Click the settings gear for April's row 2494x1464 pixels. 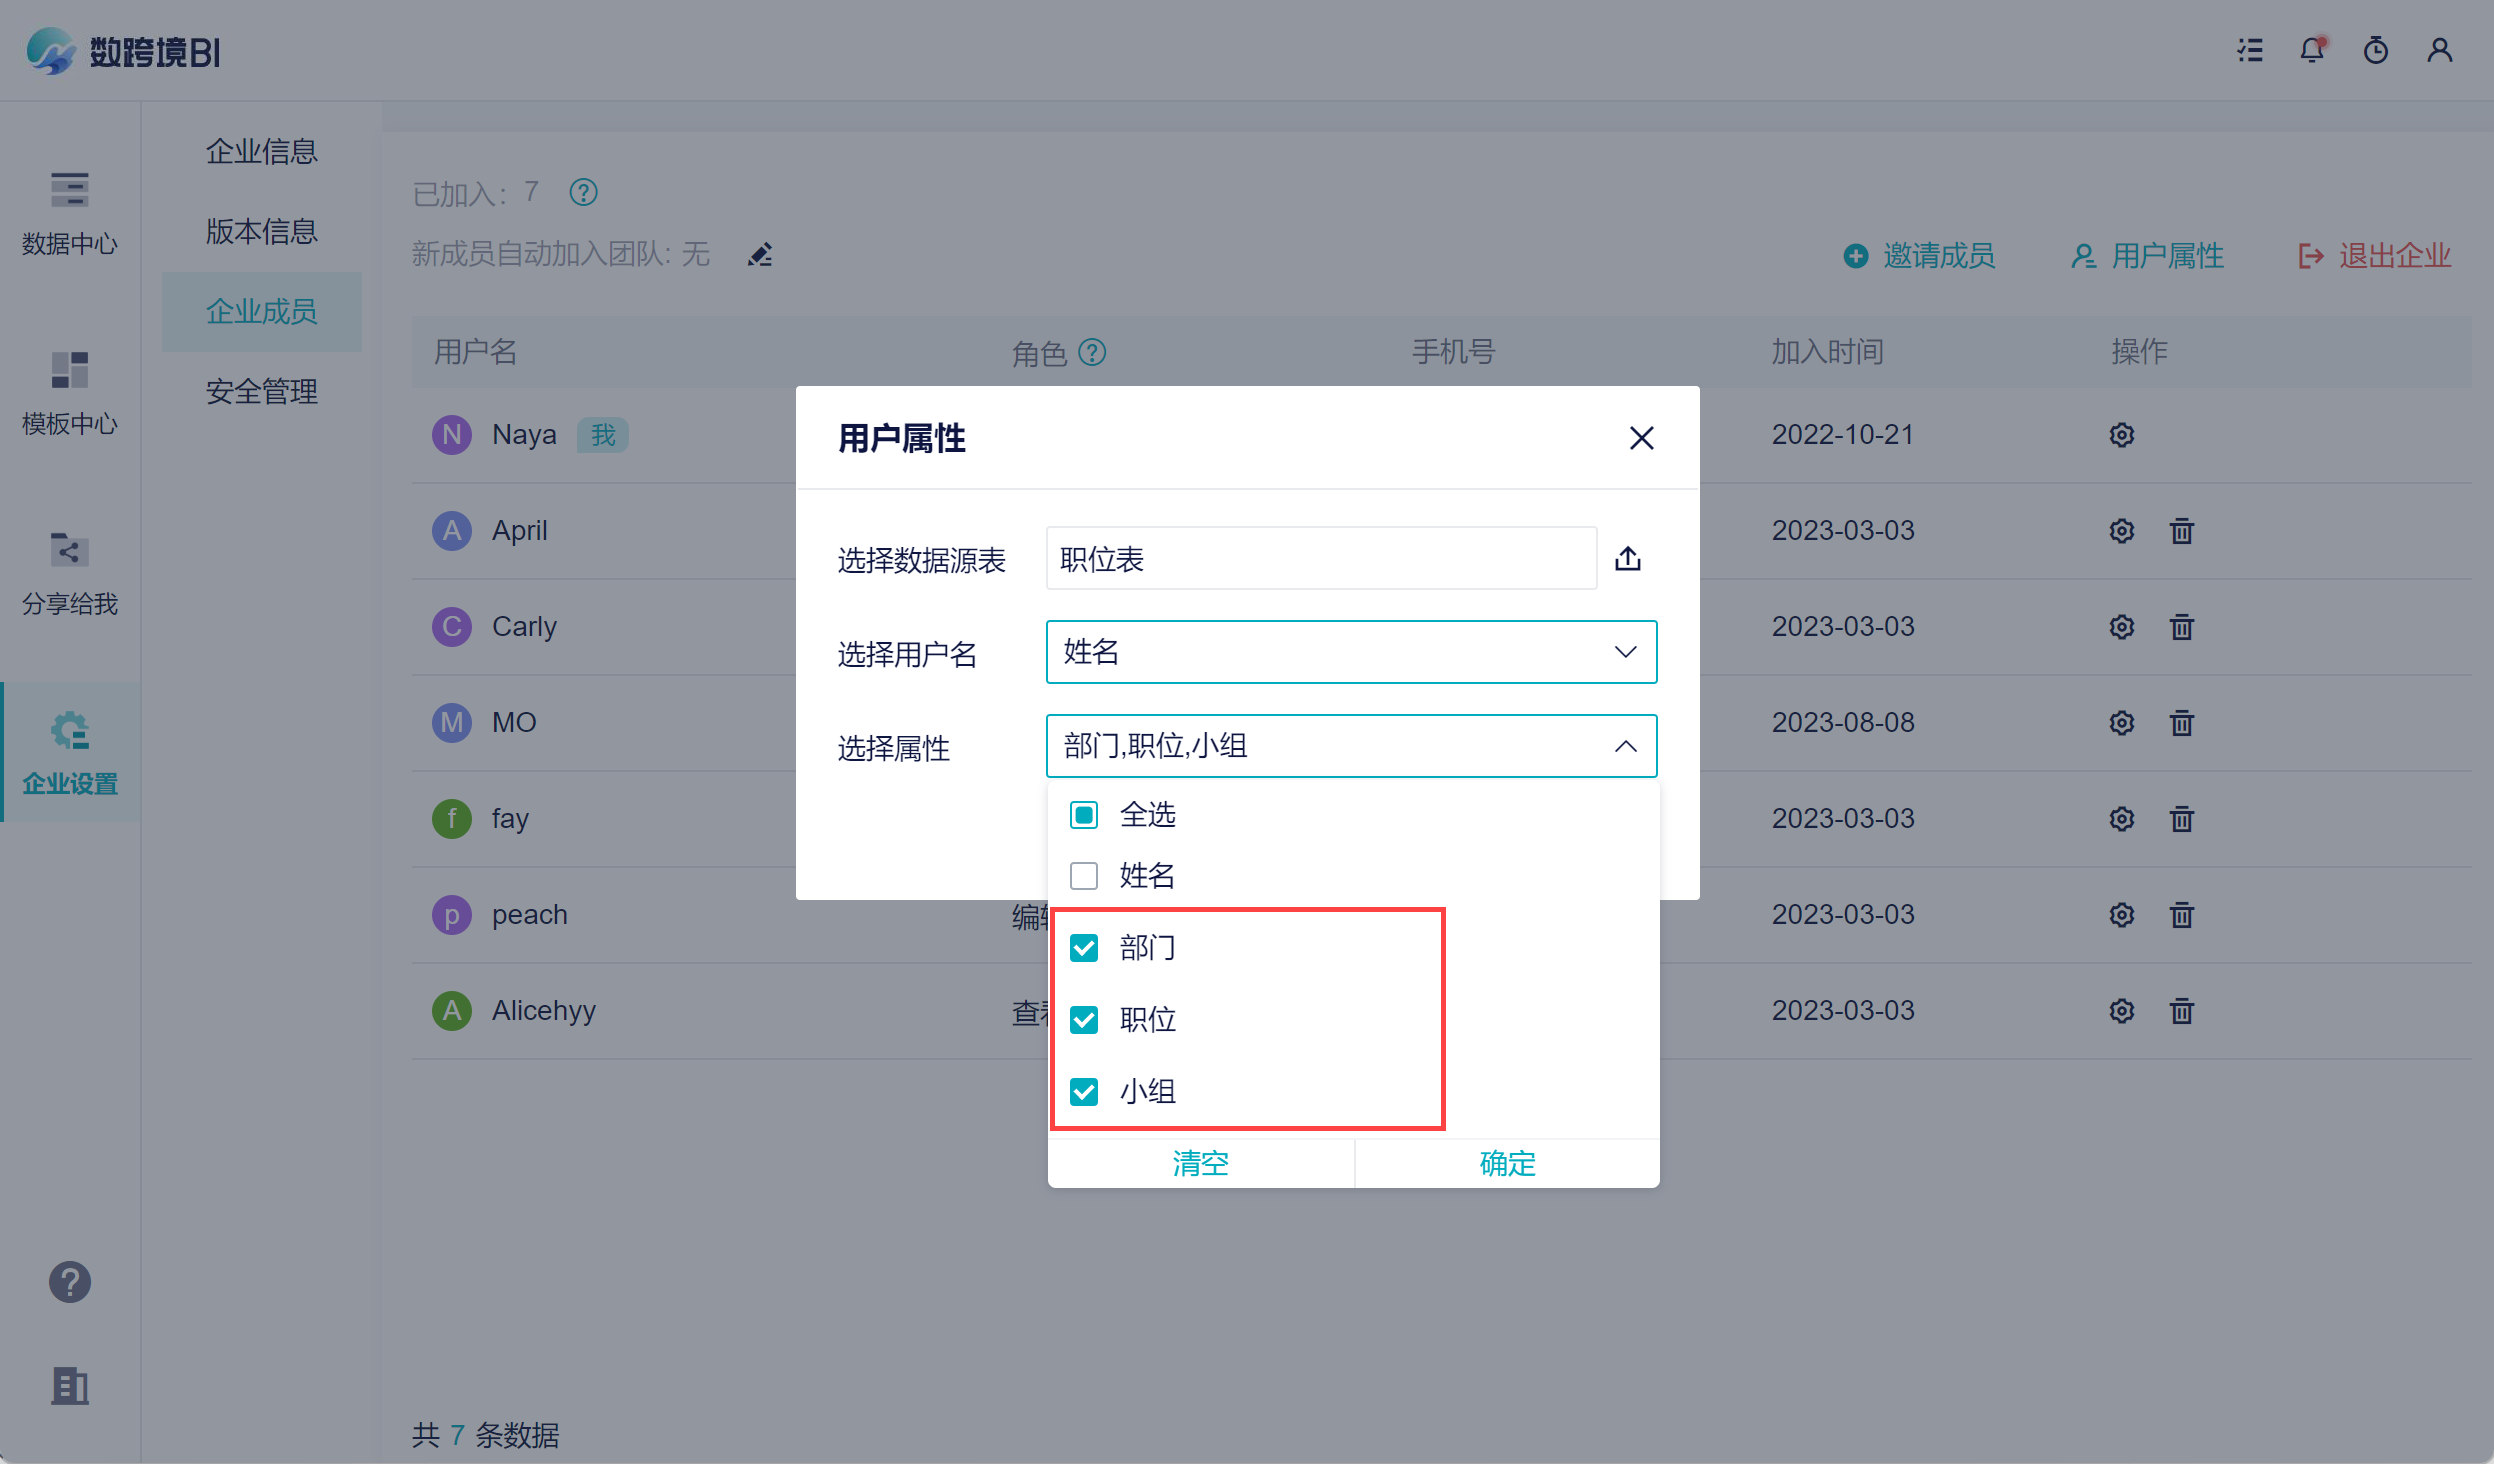(2121, 531)
